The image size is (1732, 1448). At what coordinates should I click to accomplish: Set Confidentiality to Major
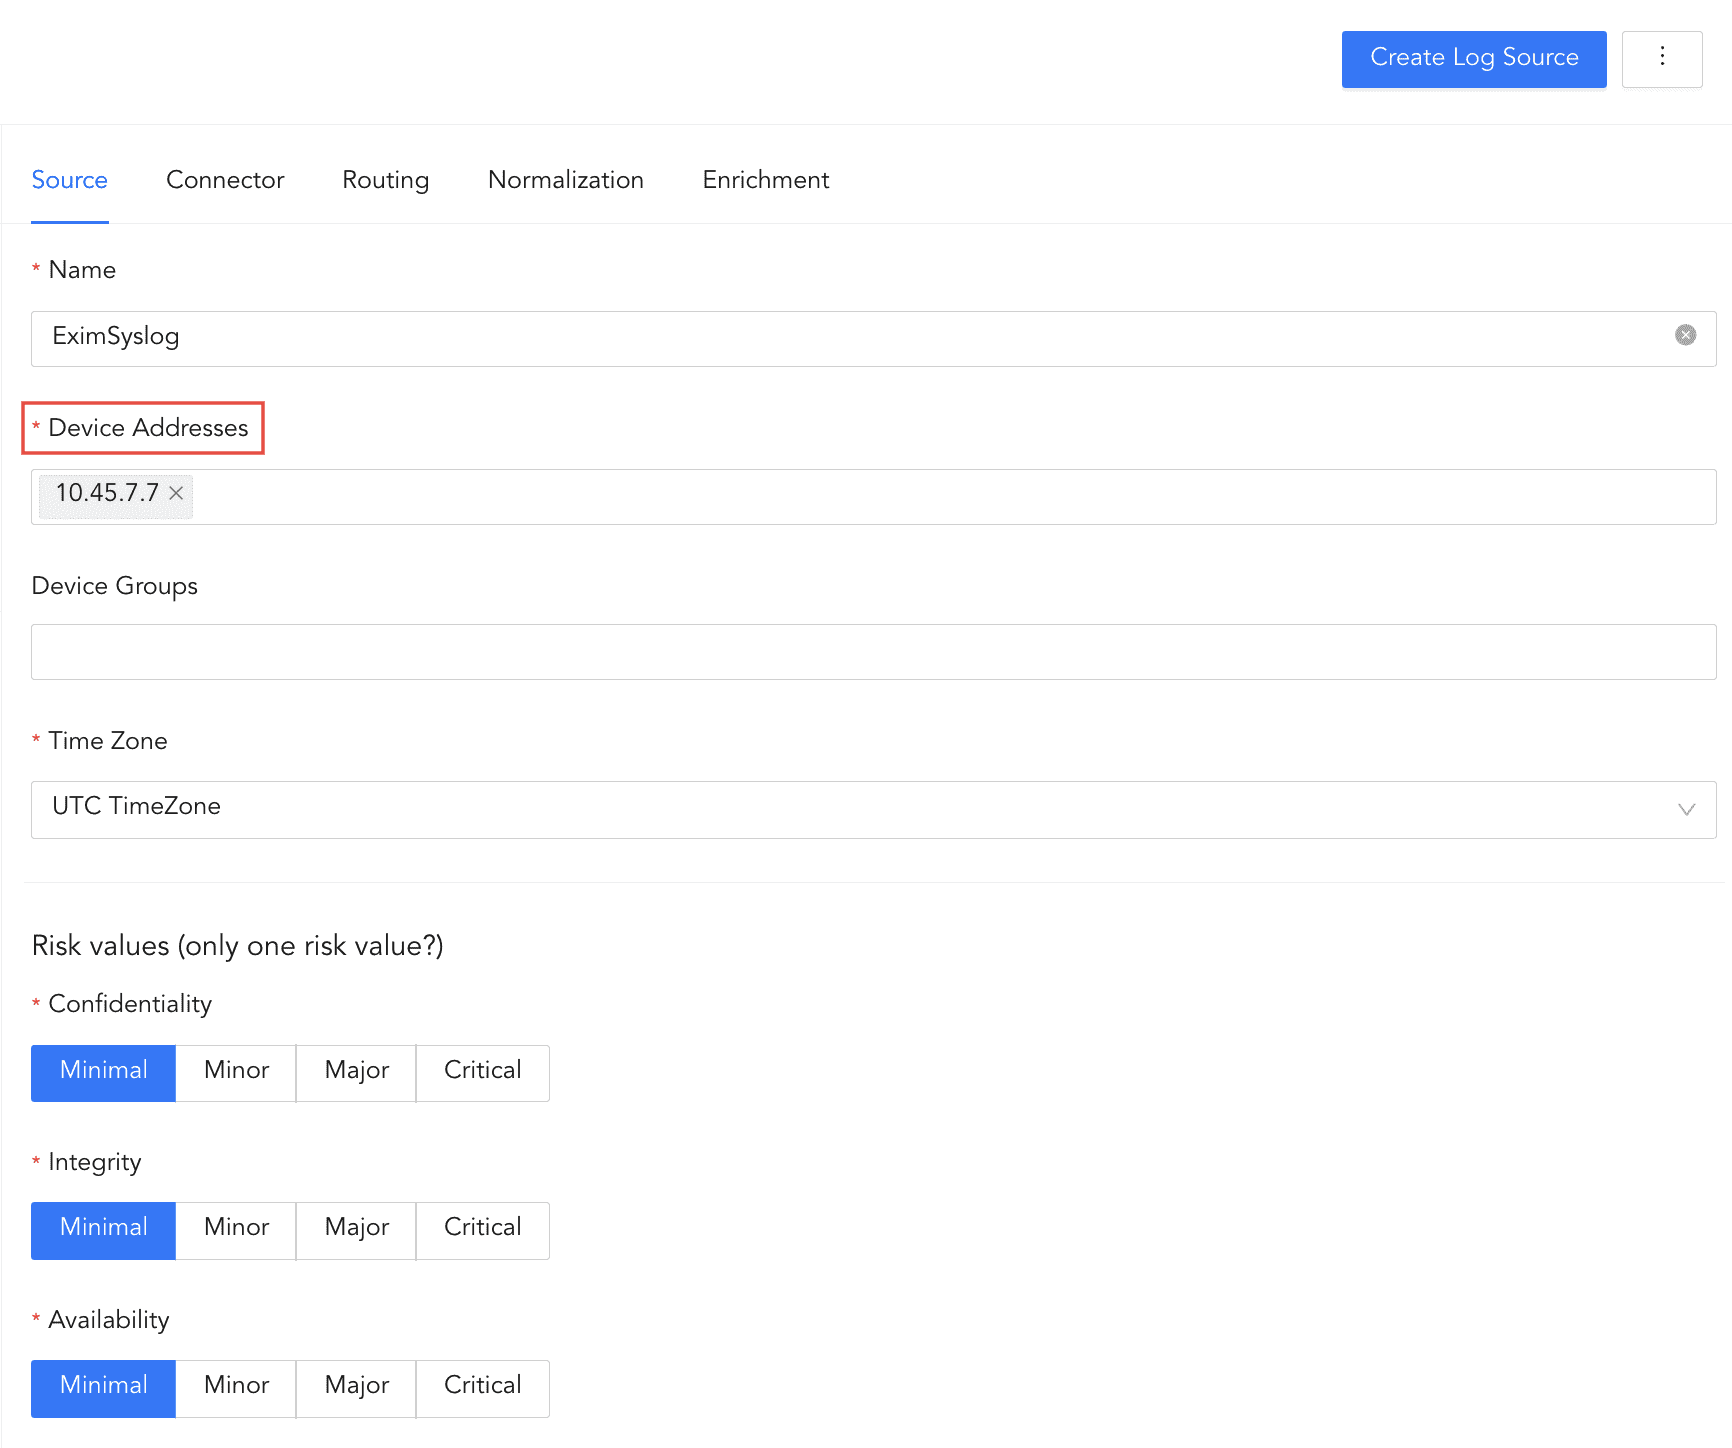click(x=356, y=1072)
